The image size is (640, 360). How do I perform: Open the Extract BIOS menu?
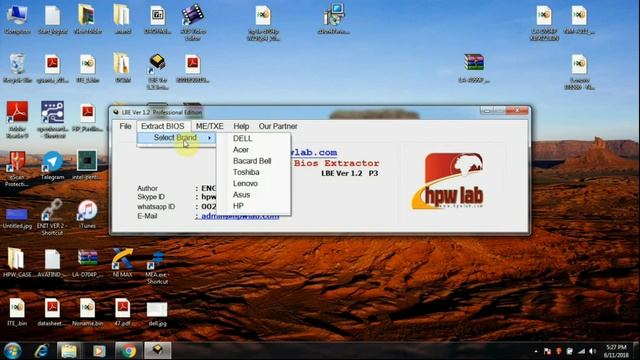click(163, 126)
